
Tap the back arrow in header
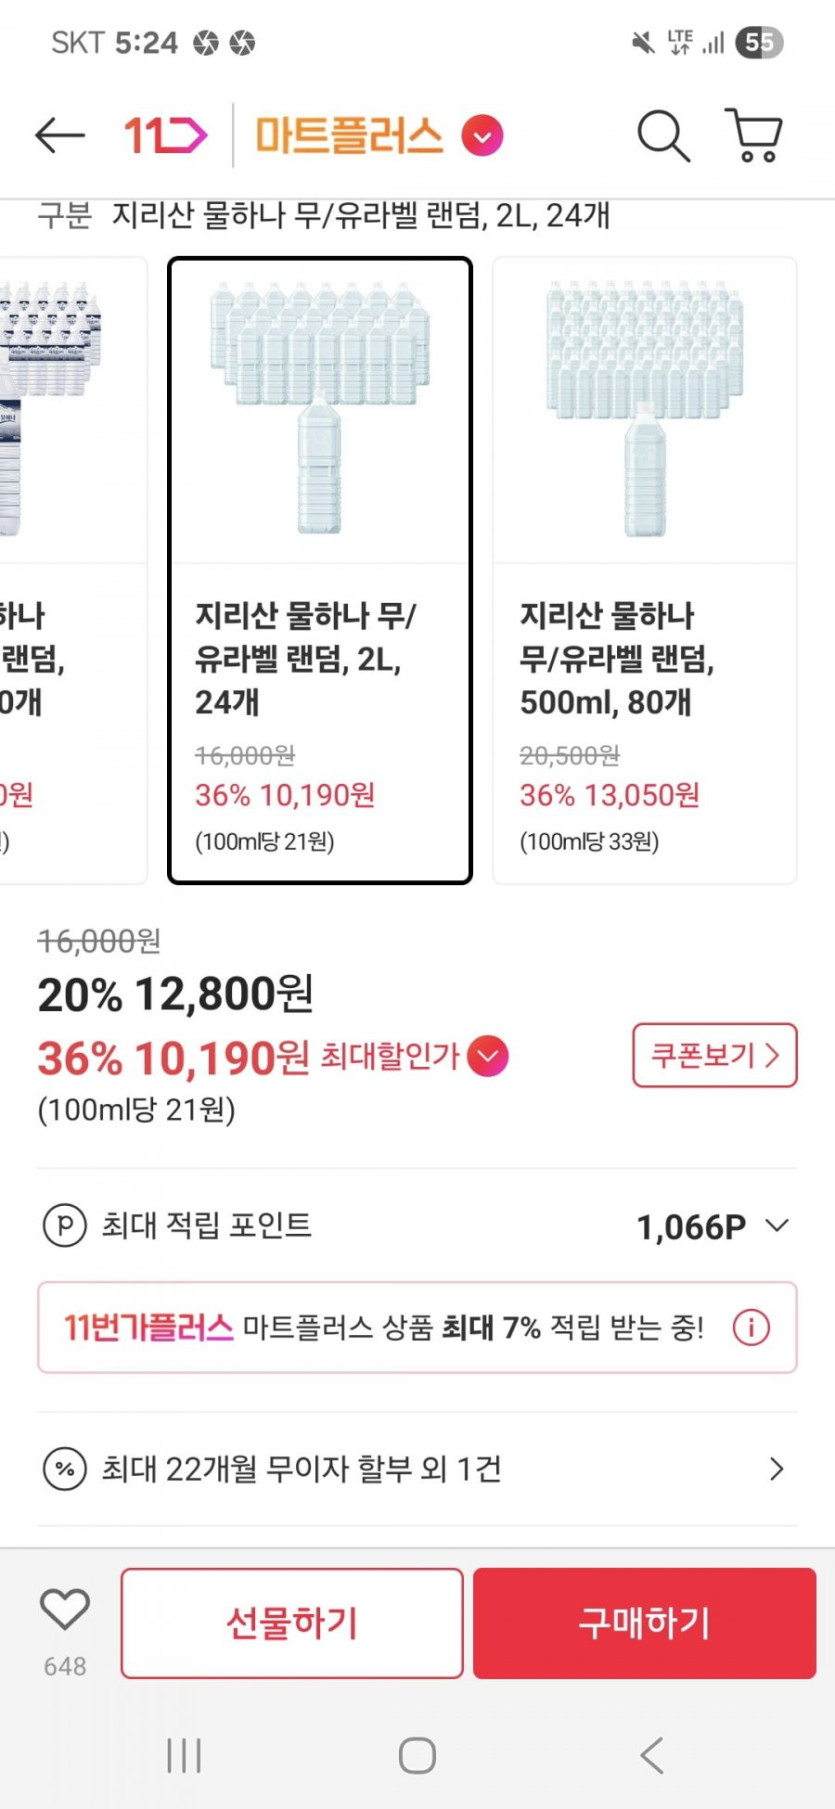point(59,135)
